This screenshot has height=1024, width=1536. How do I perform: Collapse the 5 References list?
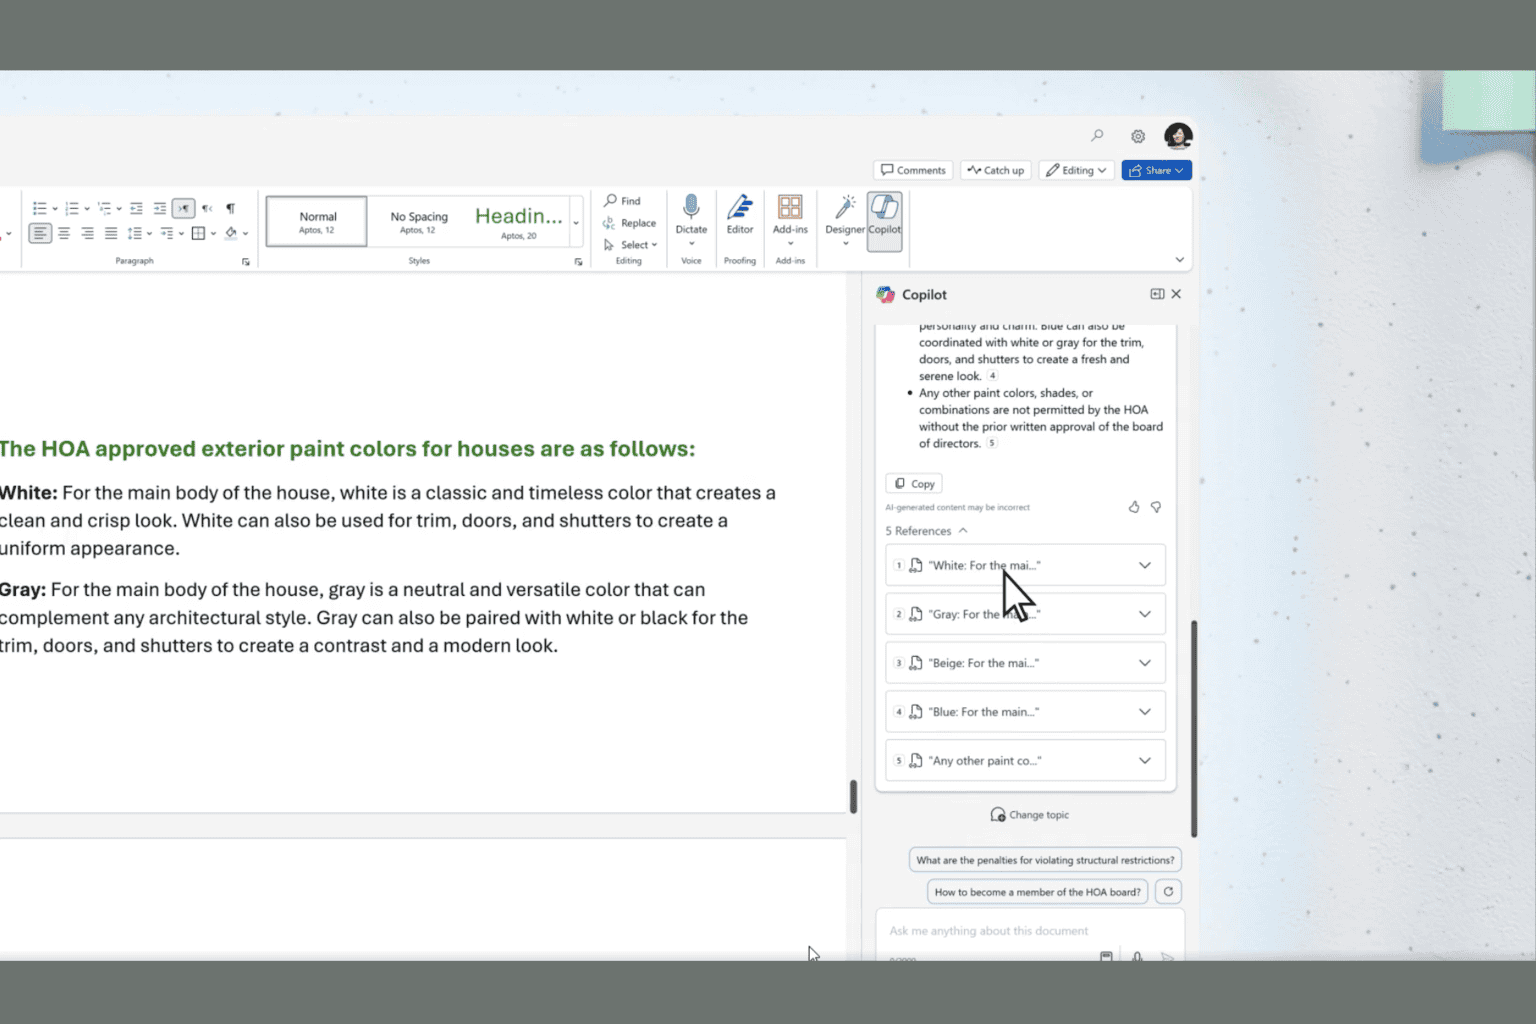point(926,531)
